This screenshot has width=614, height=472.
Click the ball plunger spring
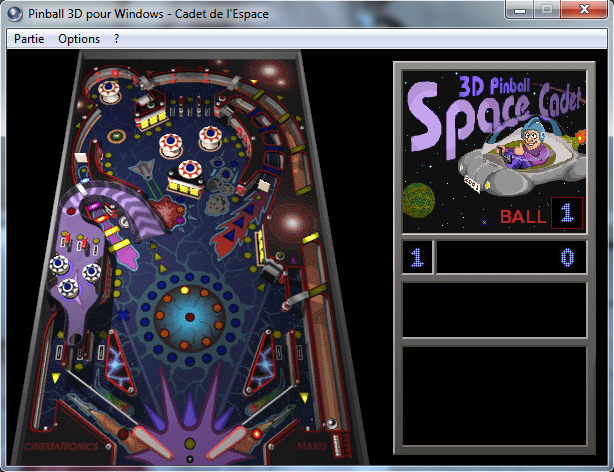click(337, 445)
